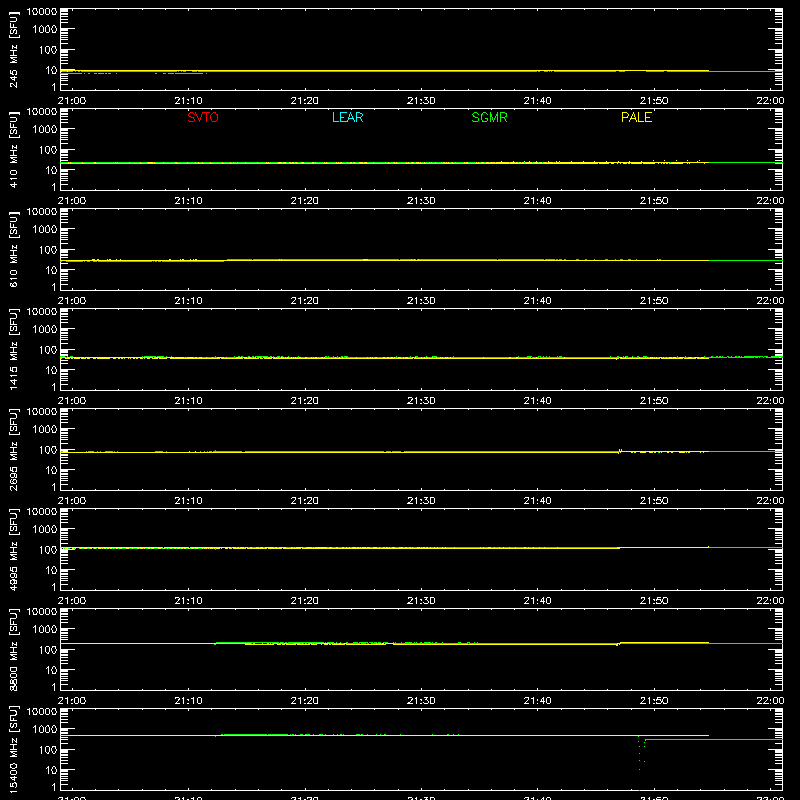Click 21:30 tick under the 1415 MHz plot
Screen dimensions: 800x800
pos(421,401)
